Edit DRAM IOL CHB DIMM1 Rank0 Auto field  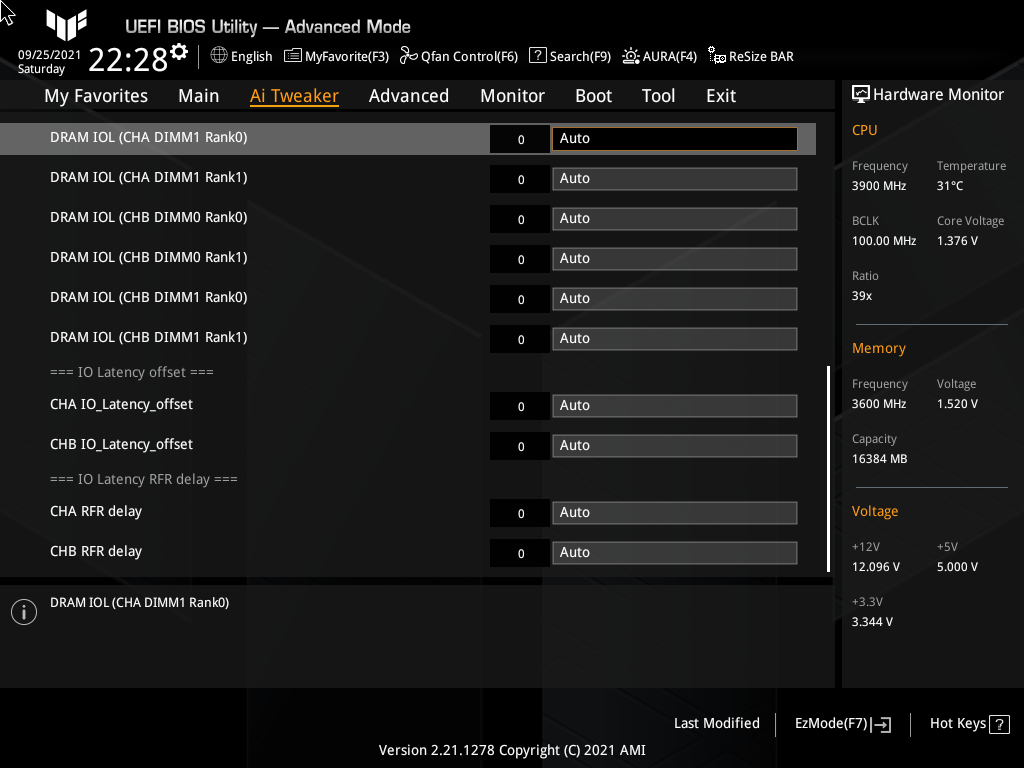click(x=675, y=298)
